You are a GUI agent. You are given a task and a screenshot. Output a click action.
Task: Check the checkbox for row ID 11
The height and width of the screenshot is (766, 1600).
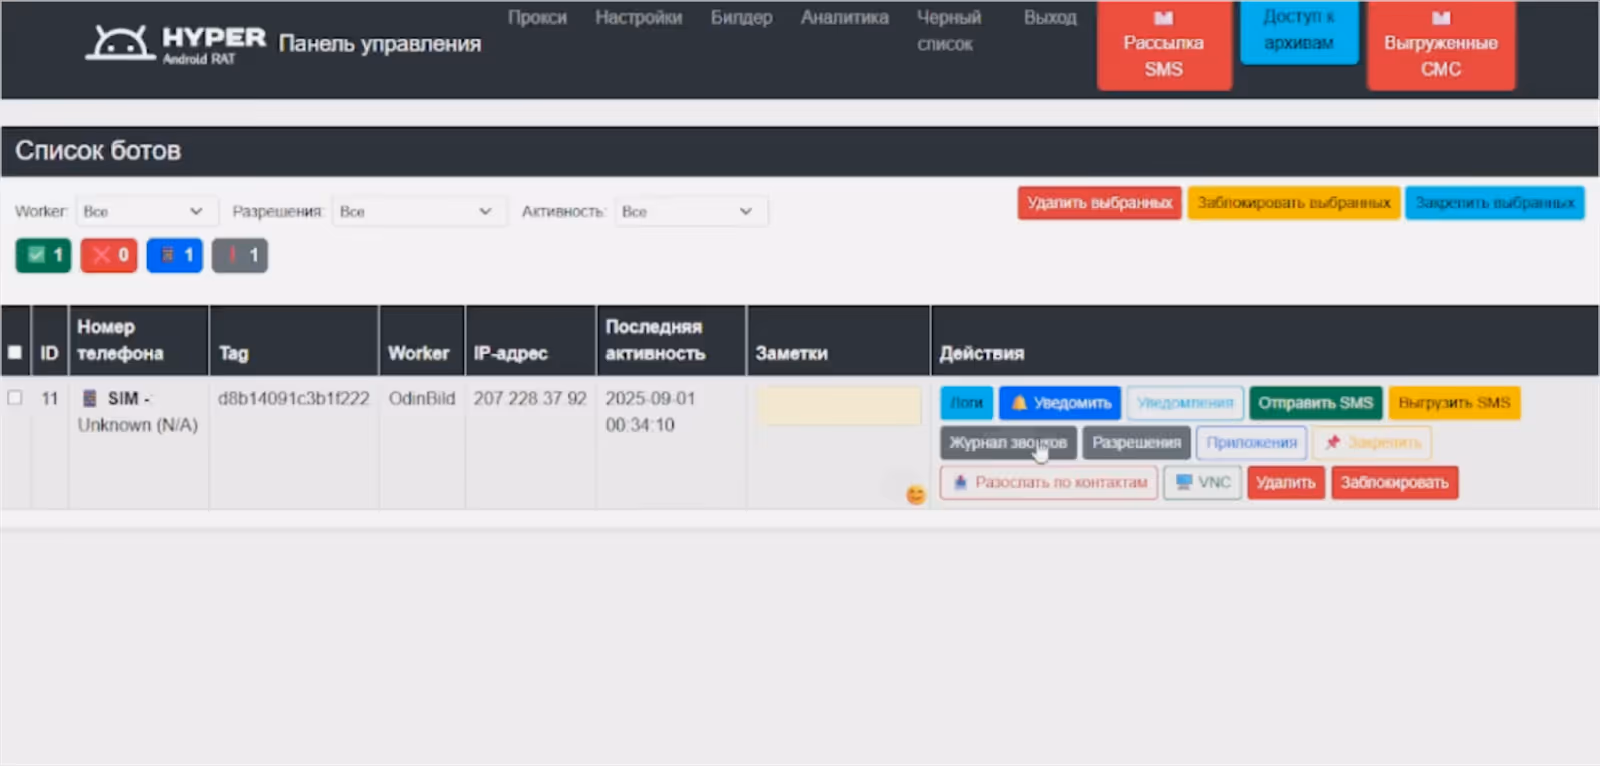[15, 398]
